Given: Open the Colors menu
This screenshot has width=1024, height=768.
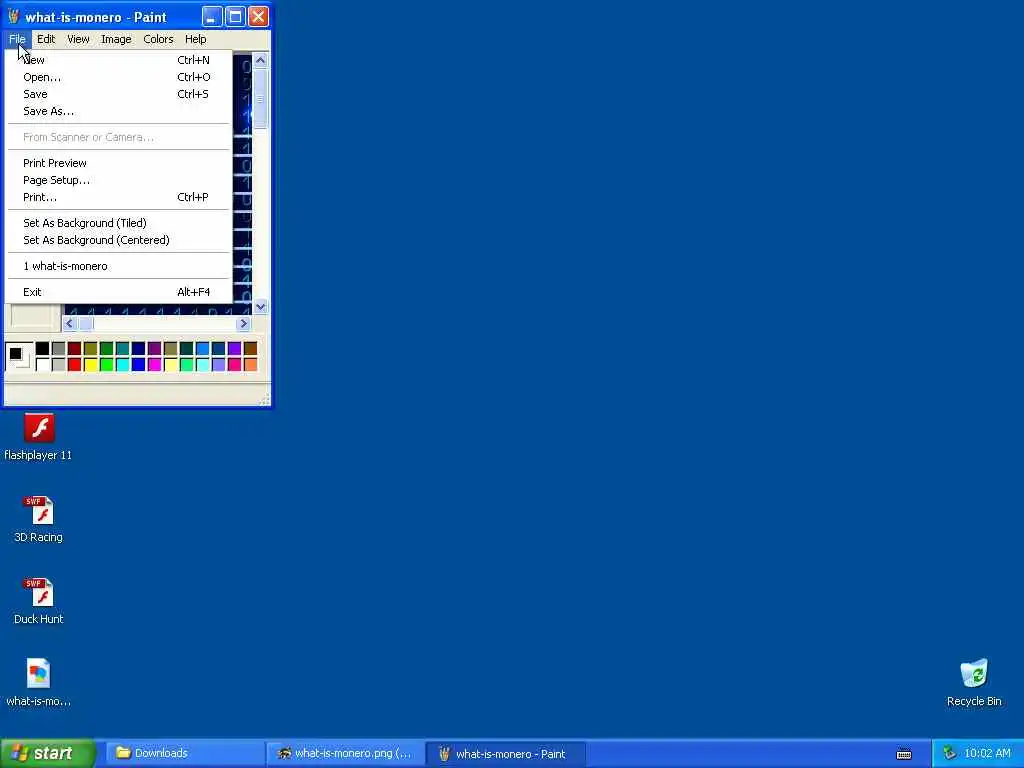Looking at the screenshot, I should tap(158, 39).
